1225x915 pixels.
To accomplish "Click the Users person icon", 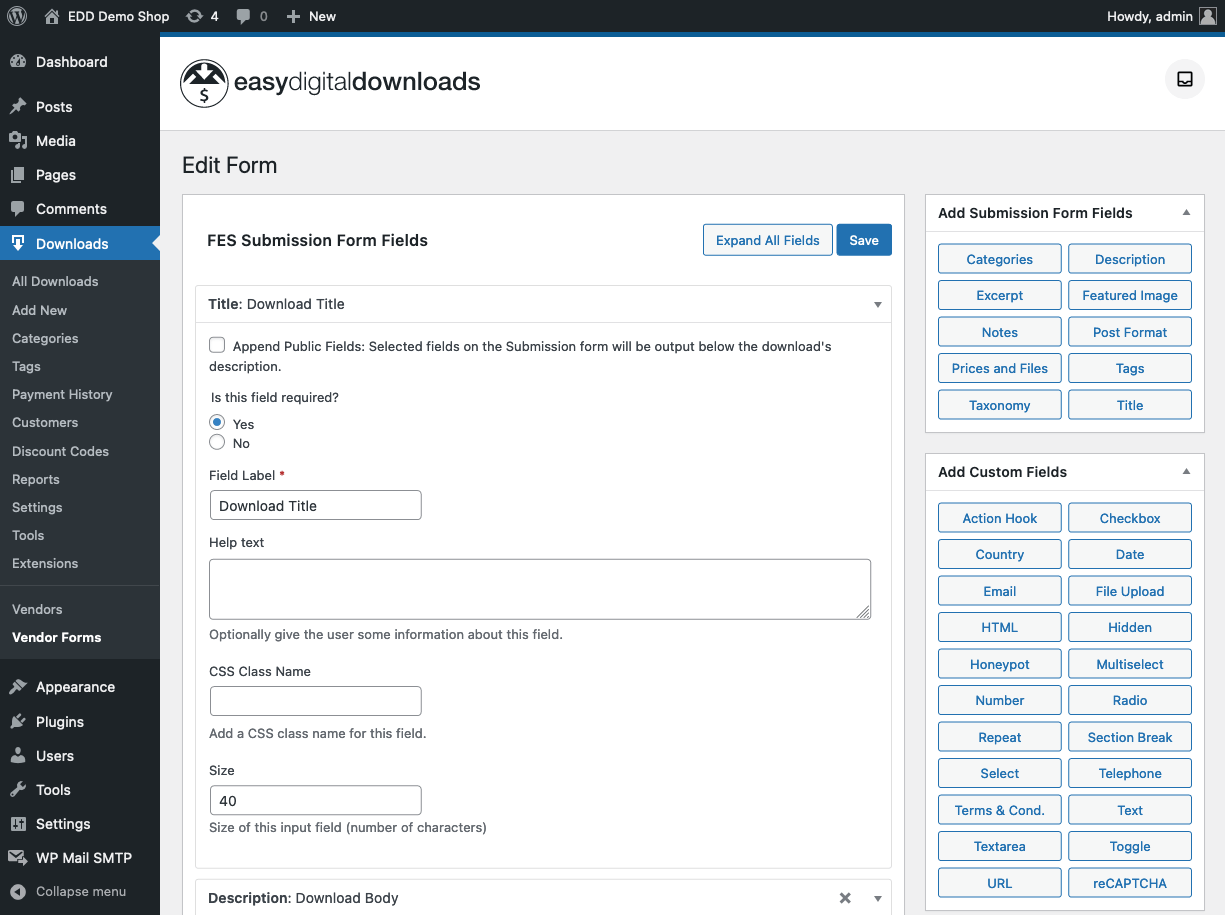I will pos(18,756).
